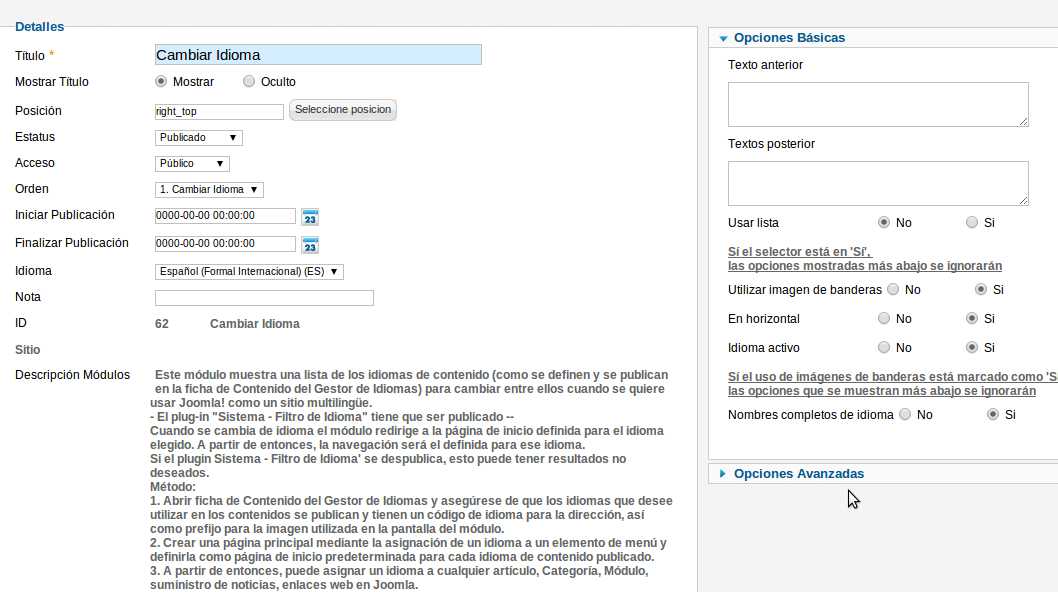Click the Textos posterior text area

(x=878, y=183)
